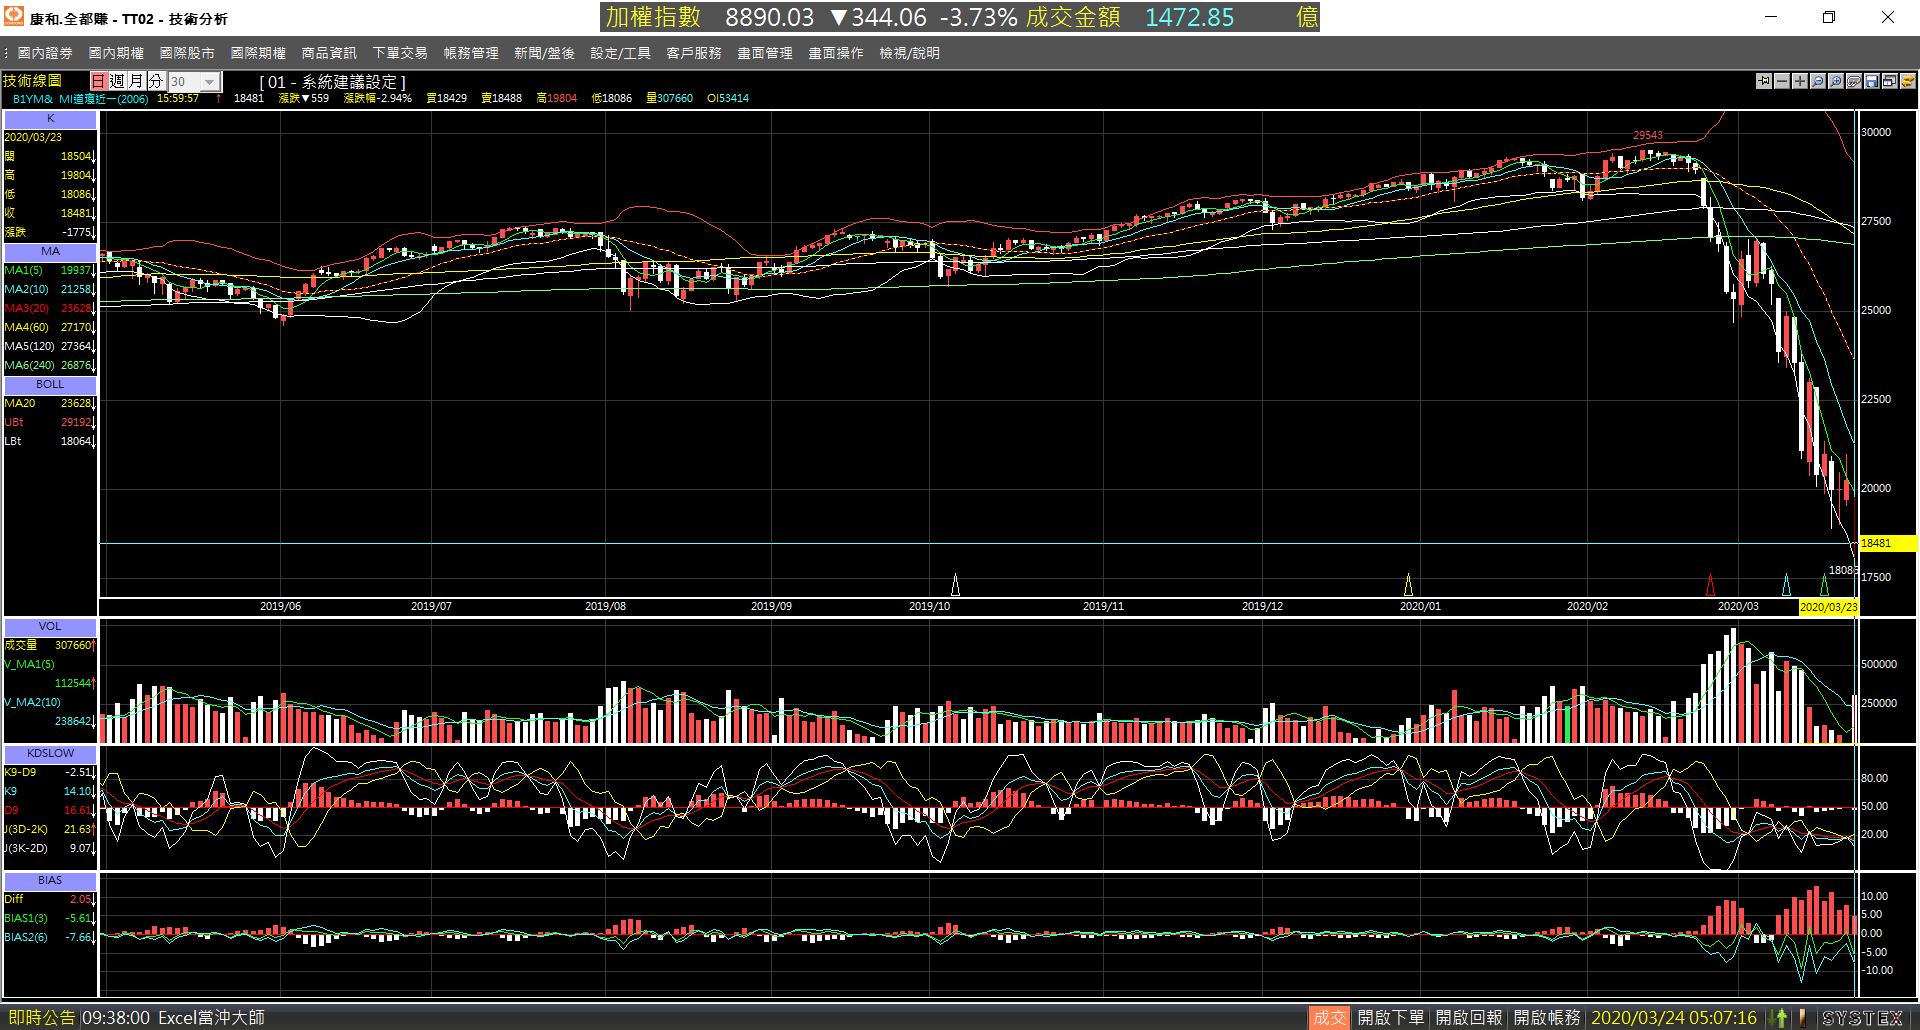Click the MA indicator panel header
This screenshot has width=1920, height=1030.
pyautogui.click(x=50, y=252)
